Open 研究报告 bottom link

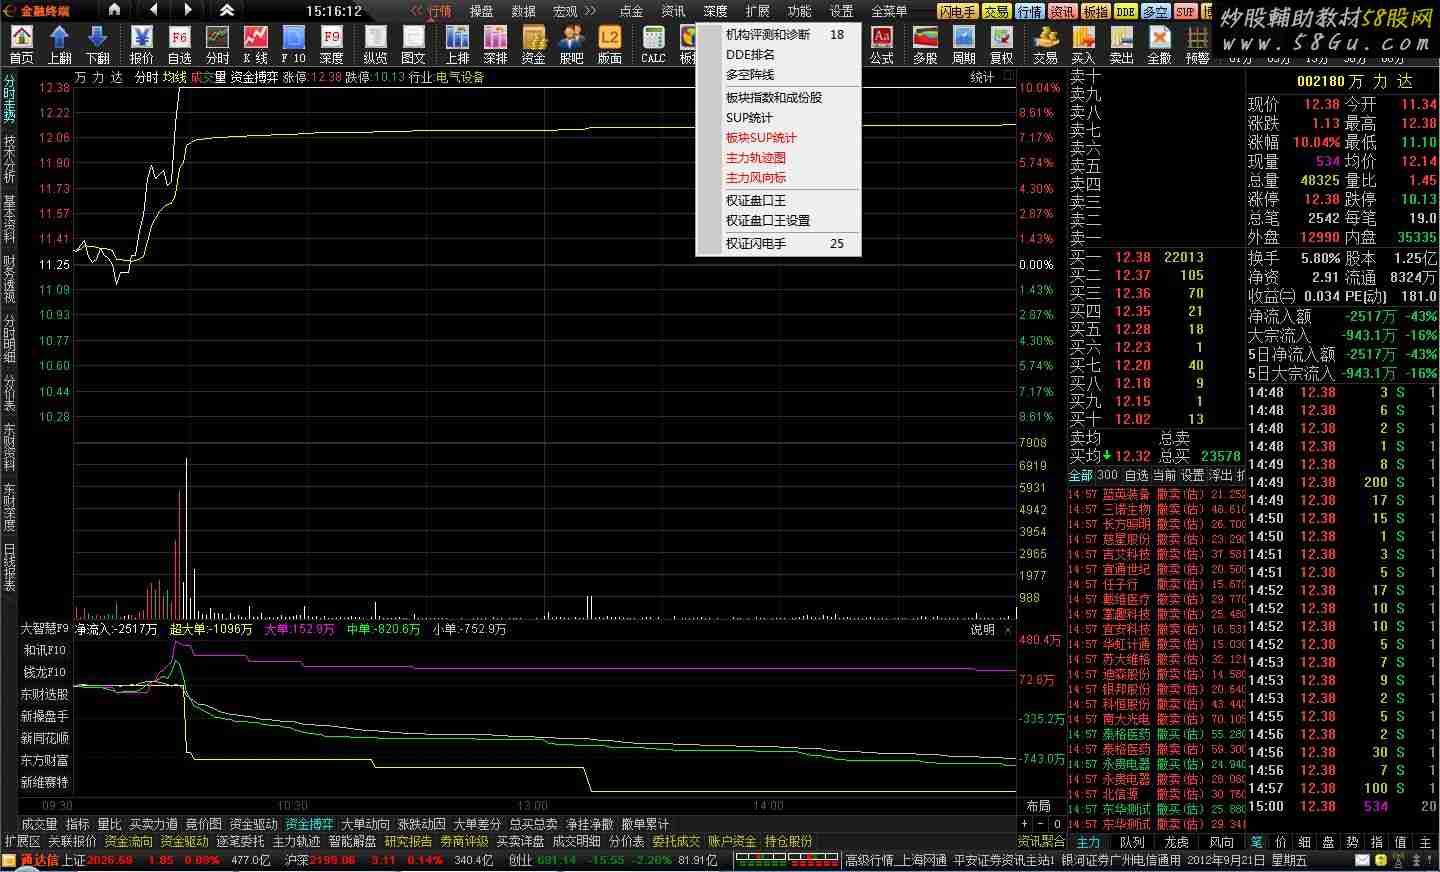[x=408, y=841]
